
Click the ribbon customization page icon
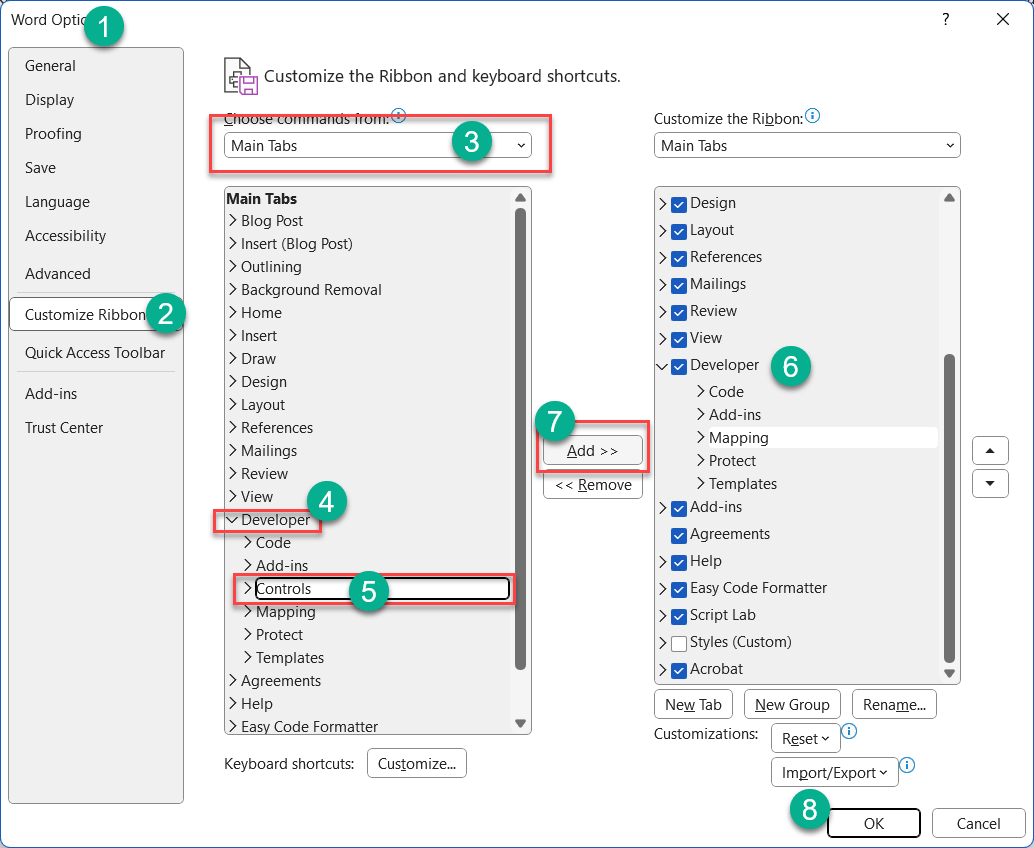tap(239, 75)
